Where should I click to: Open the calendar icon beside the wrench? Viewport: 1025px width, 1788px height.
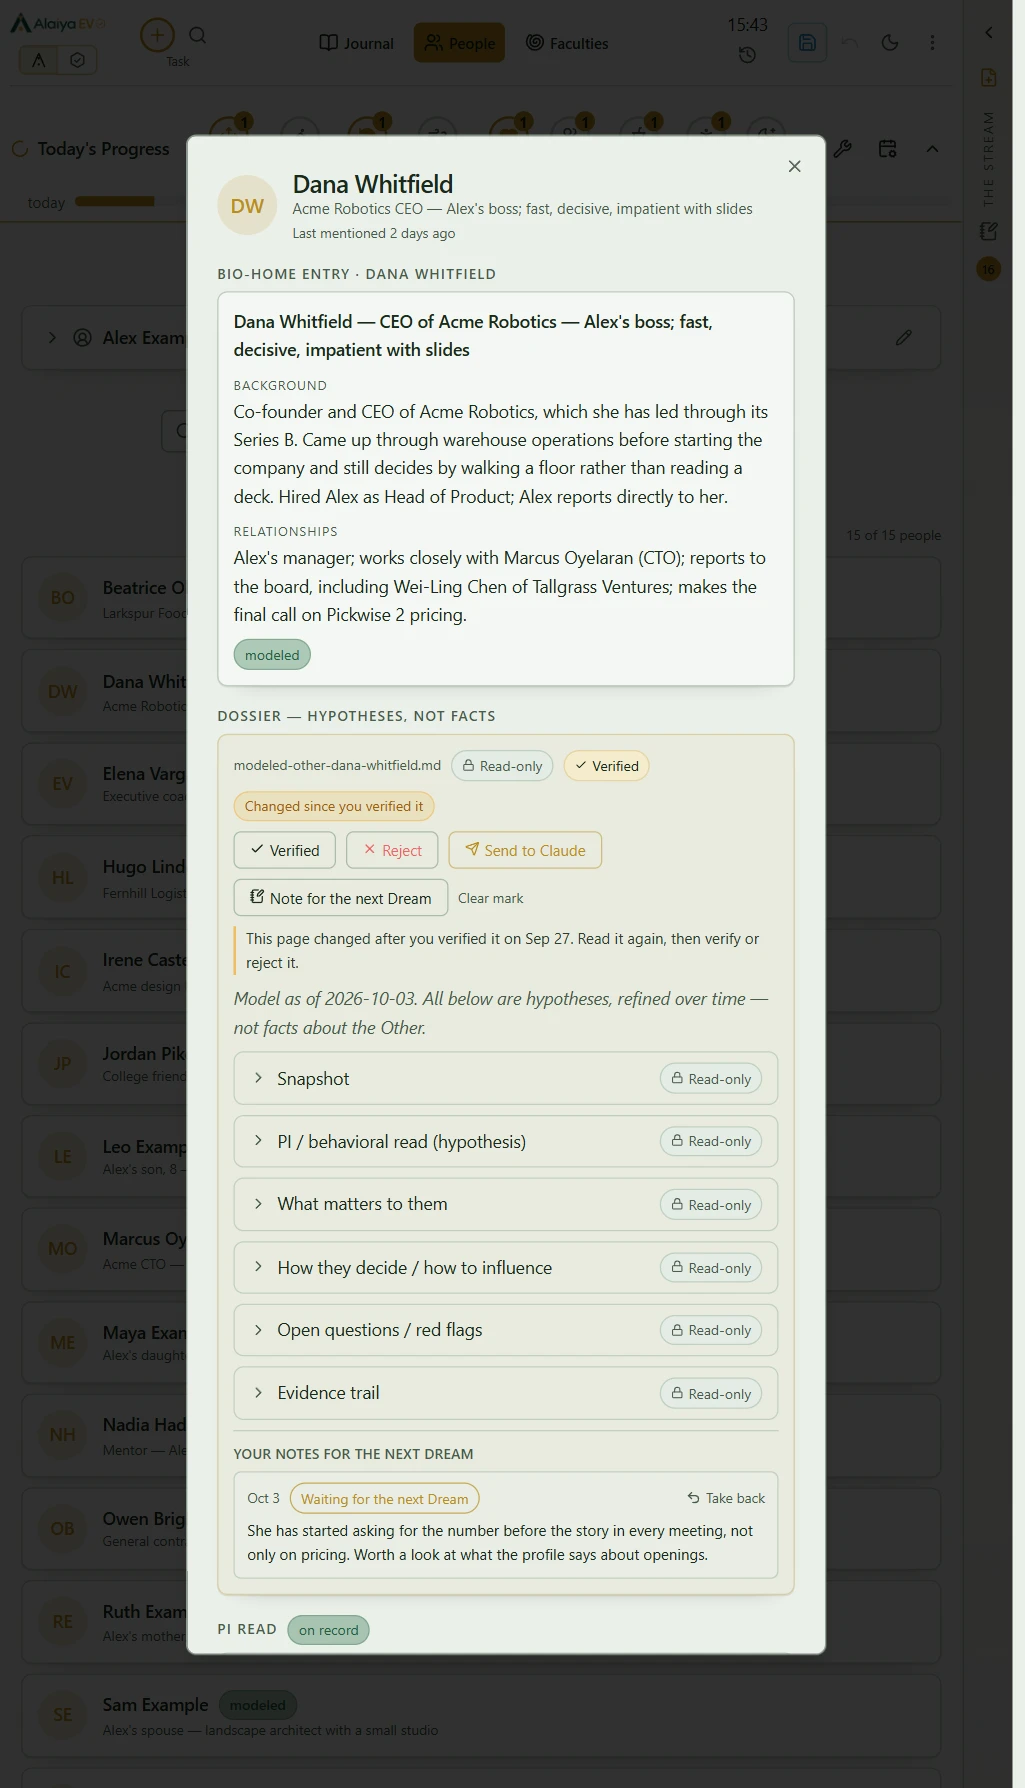[x=887, y=149]
